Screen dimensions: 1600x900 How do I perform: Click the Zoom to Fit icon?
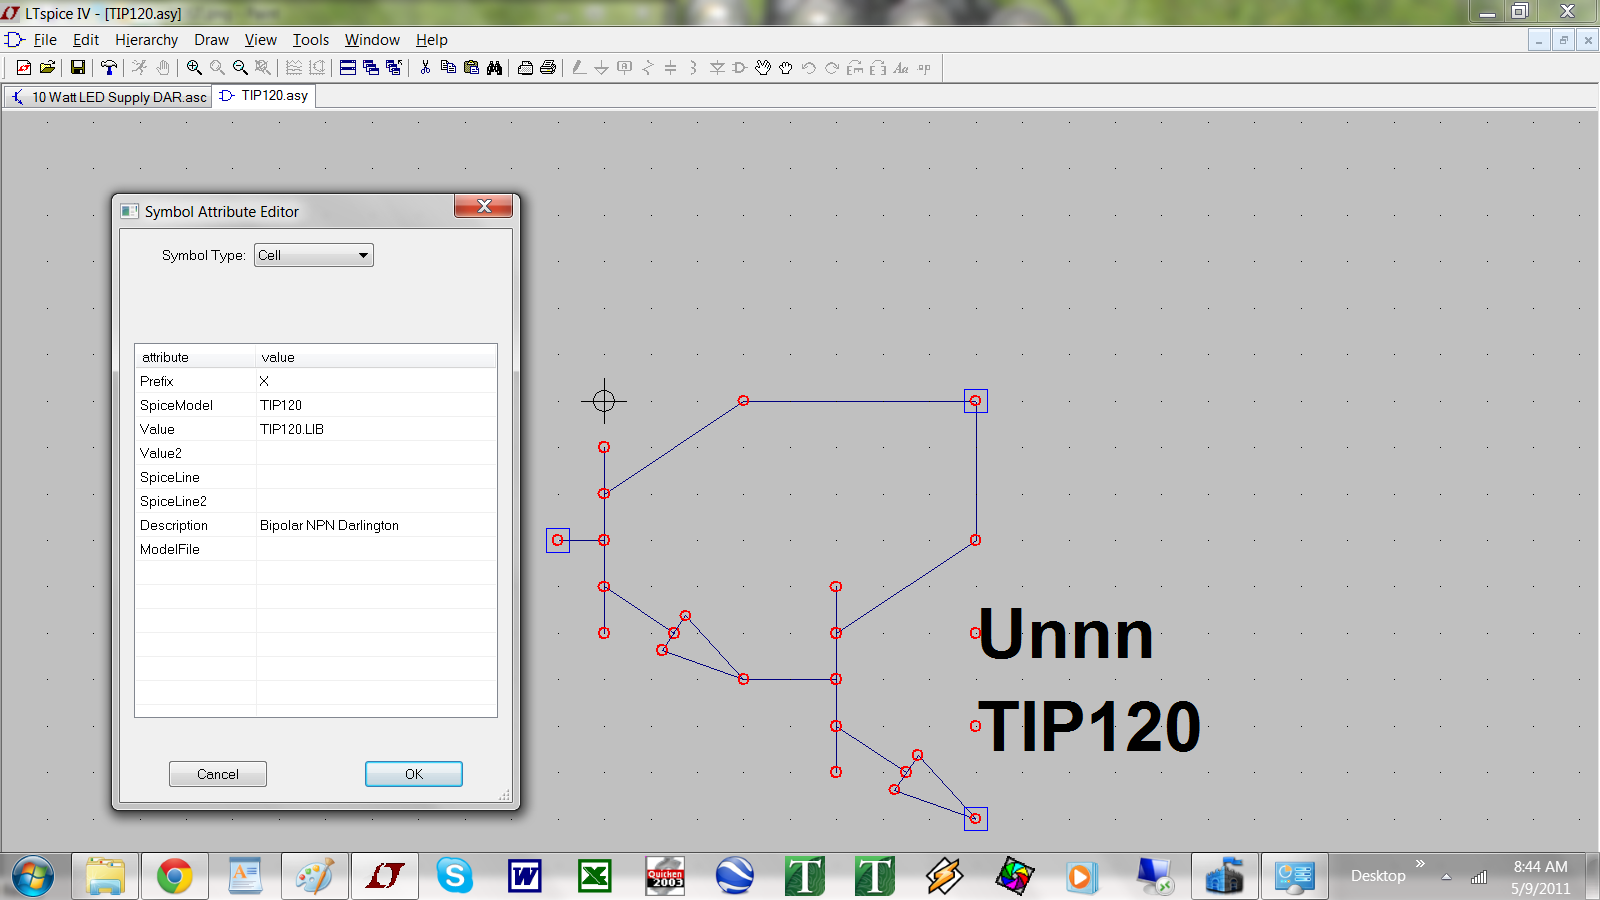tap(263, 67)
